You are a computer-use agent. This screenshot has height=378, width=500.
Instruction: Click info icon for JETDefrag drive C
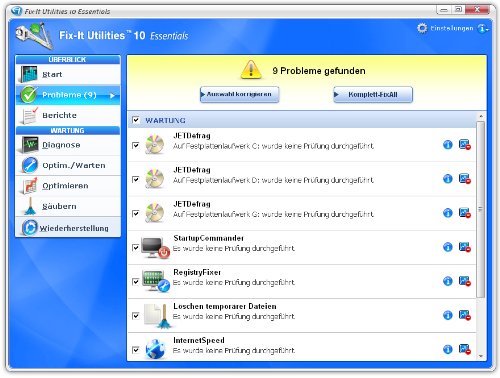pyautogui.click(x=448, y=145)
